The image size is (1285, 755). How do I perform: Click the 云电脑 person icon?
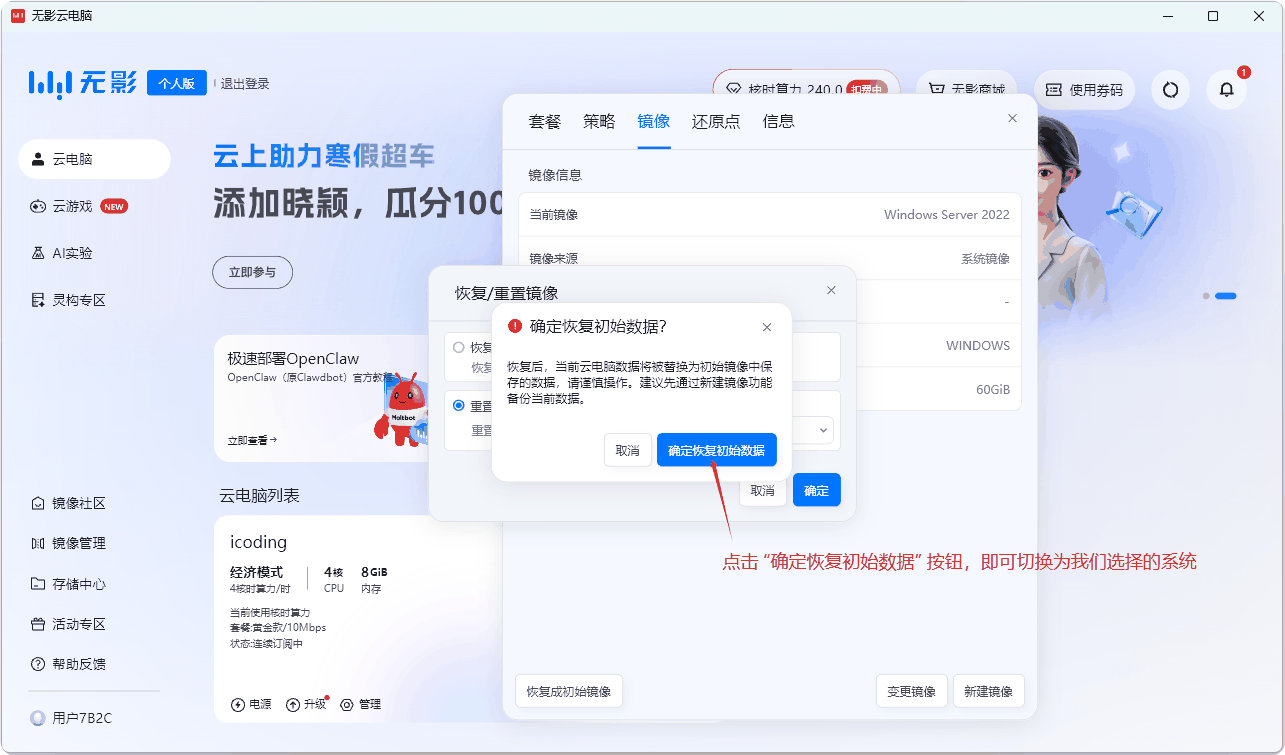click(38, 159)
